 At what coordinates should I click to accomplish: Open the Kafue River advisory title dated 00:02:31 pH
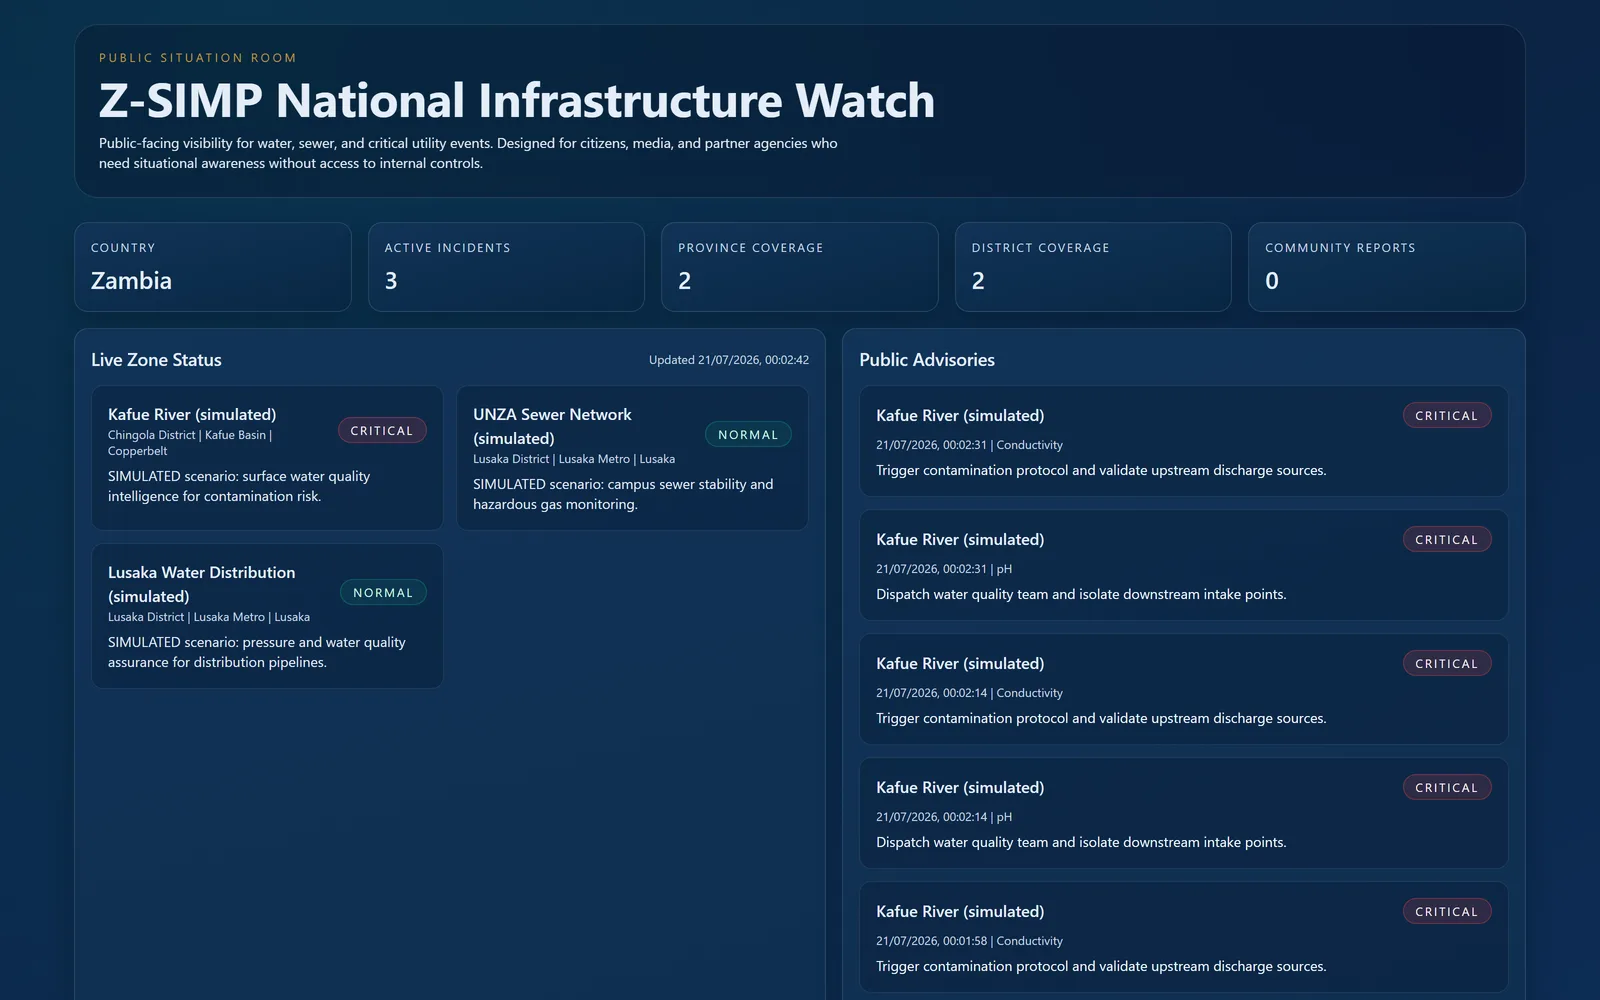click(960, 539)
